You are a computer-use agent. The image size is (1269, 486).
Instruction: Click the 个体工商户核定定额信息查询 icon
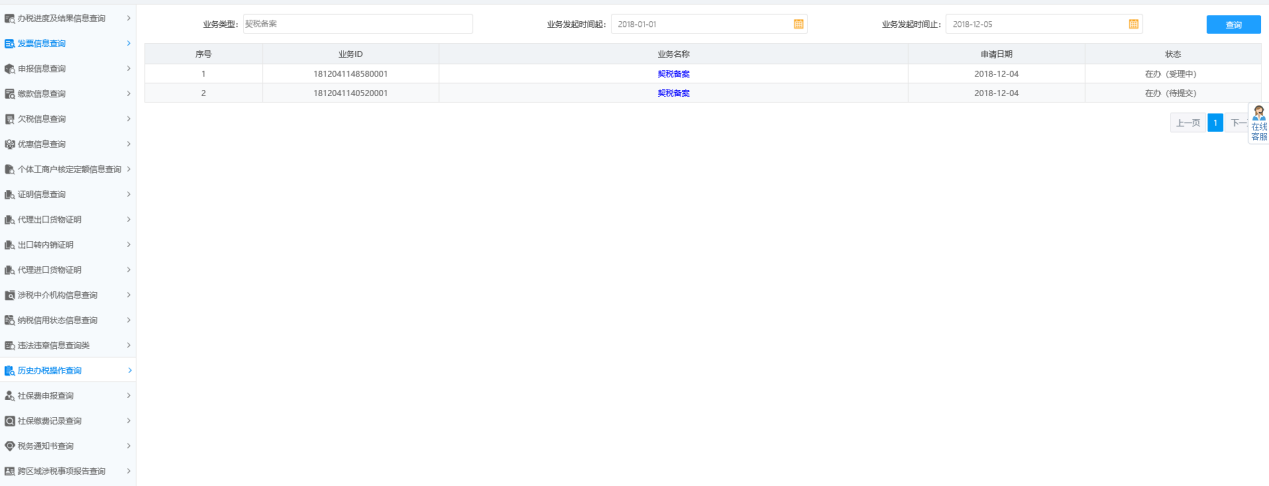click(9, 169)
